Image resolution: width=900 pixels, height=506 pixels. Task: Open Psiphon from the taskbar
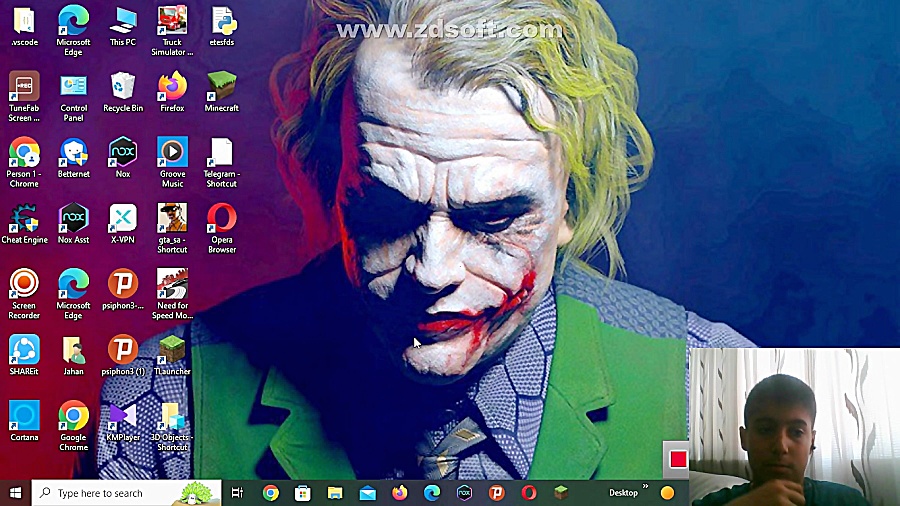tap(496, 493)
